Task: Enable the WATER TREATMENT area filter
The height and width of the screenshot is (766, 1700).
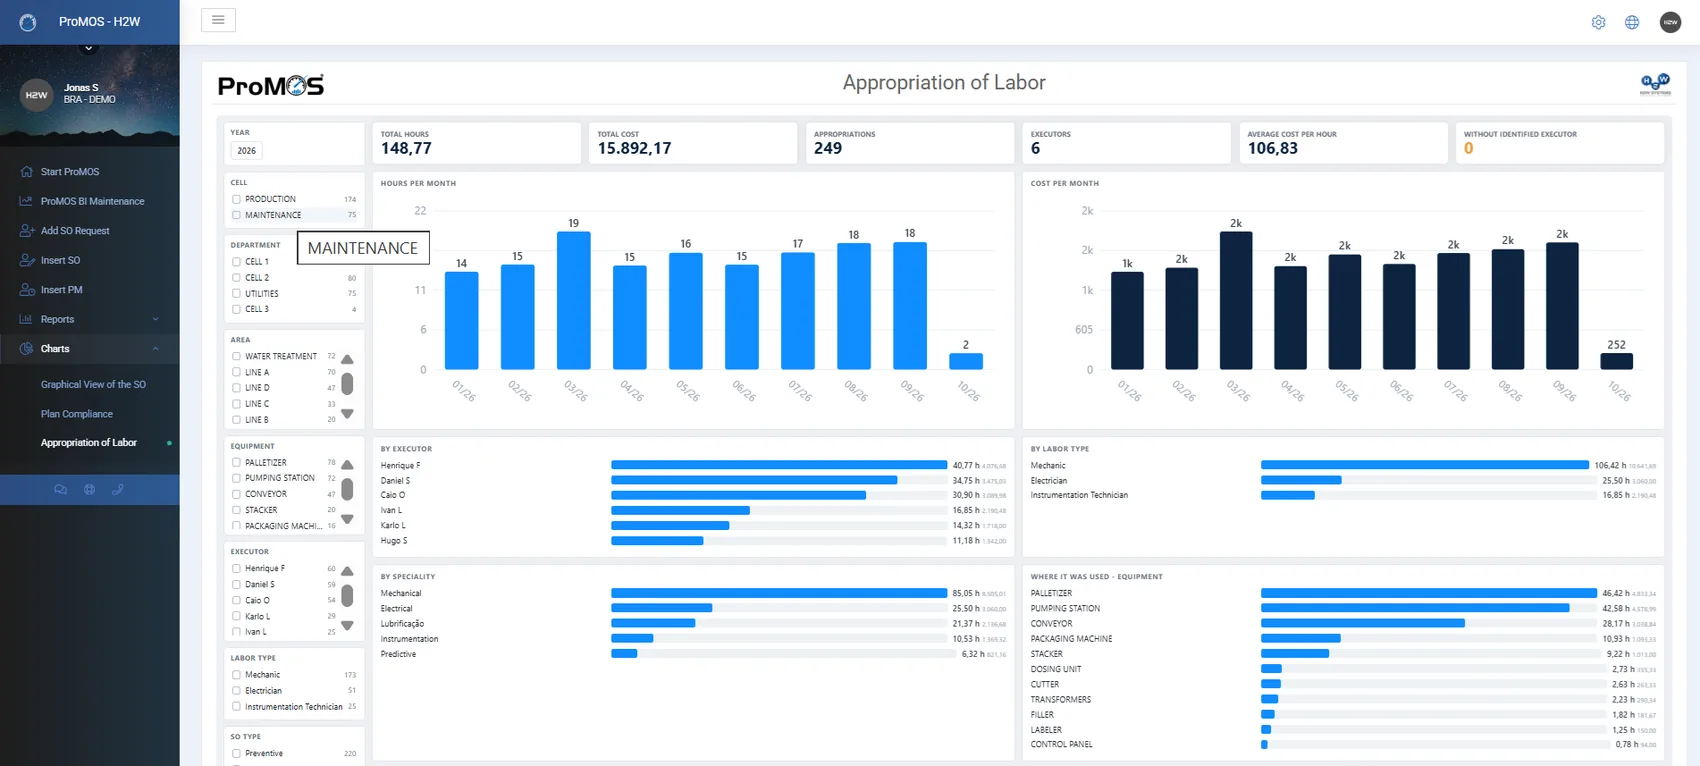Action: pos(236,356)
